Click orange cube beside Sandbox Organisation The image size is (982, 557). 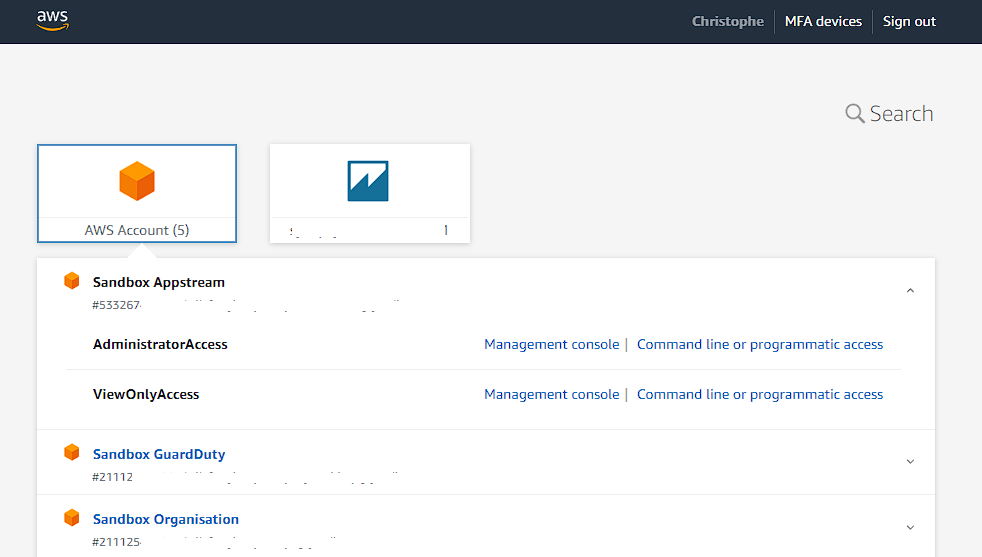tap(72, 518)
